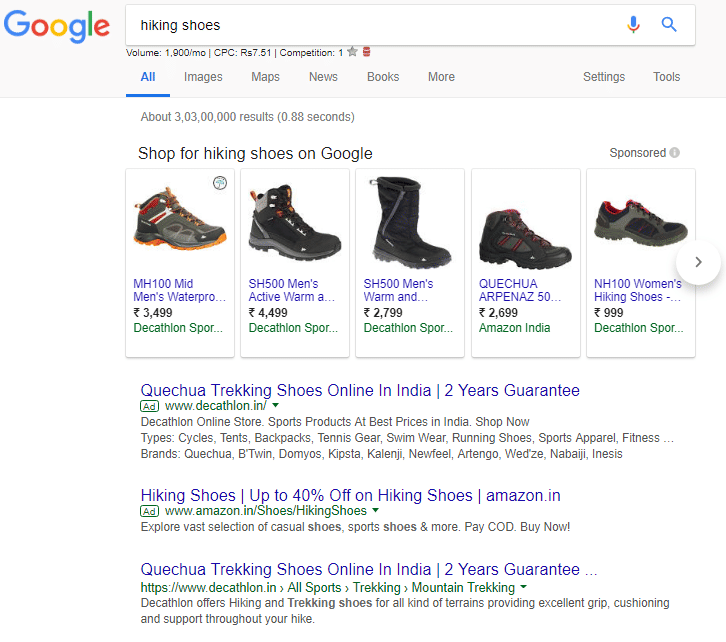726x642 pixels.
Task: Open Settings menu
Action: coord(604,77)
